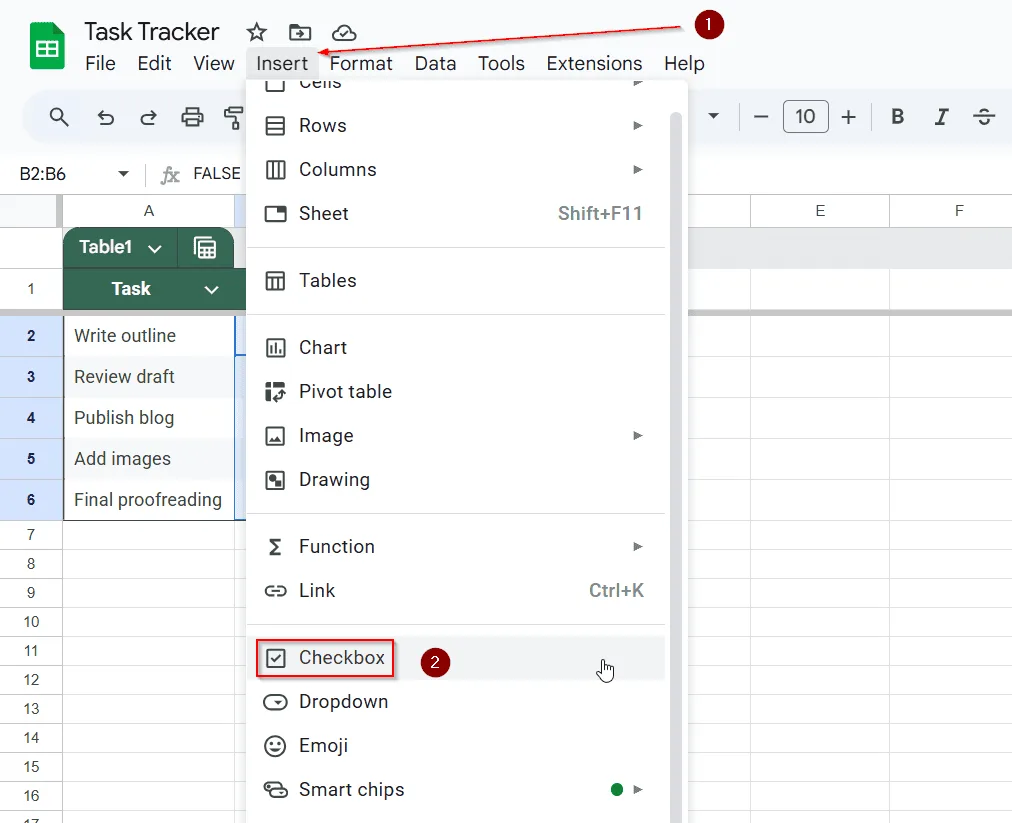Click the "Add images" cell
The image size is (1012, 823).
coord(149,459)
